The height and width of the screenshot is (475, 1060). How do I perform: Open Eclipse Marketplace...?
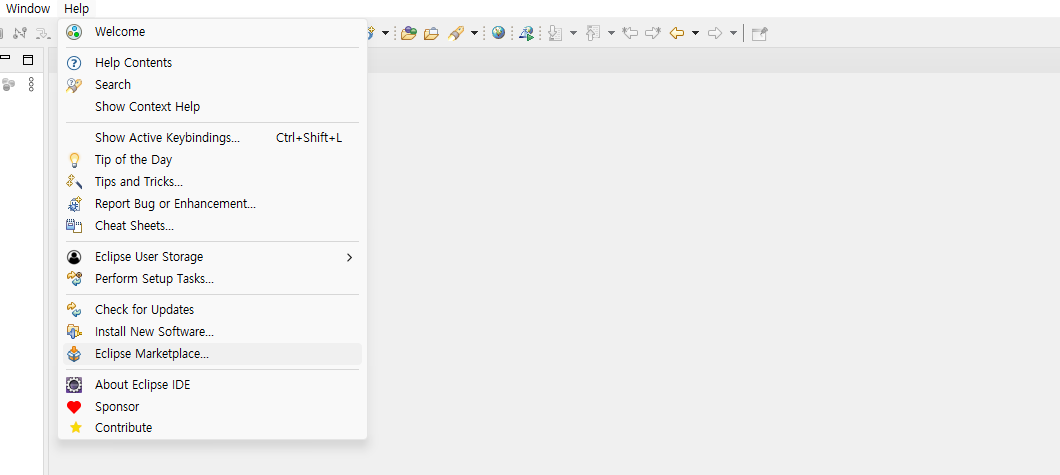(212, 354)
